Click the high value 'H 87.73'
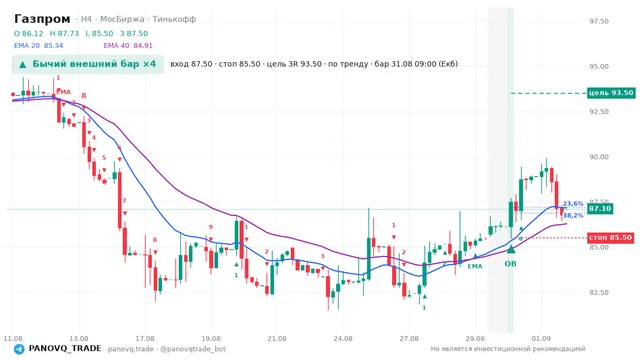This screenshot has height=360, width=640. [64, 33]
